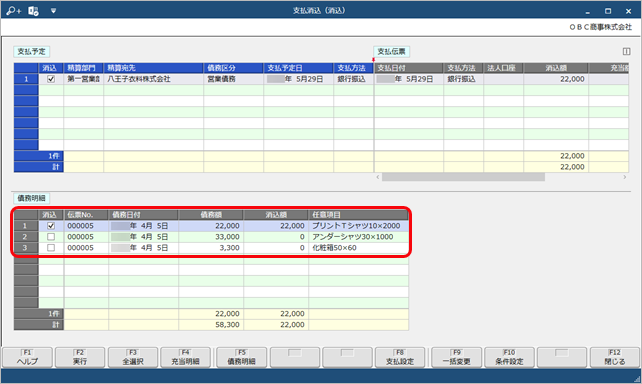This screenshot has width=642, height=384.
Task: Click the 58,300 total 債務額 cell
Action: [211, 325]
